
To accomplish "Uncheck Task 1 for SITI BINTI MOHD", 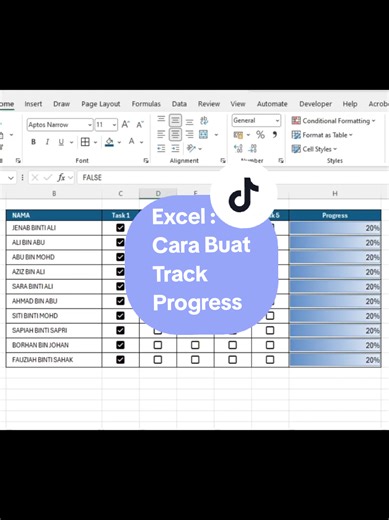I will [120, 316].
